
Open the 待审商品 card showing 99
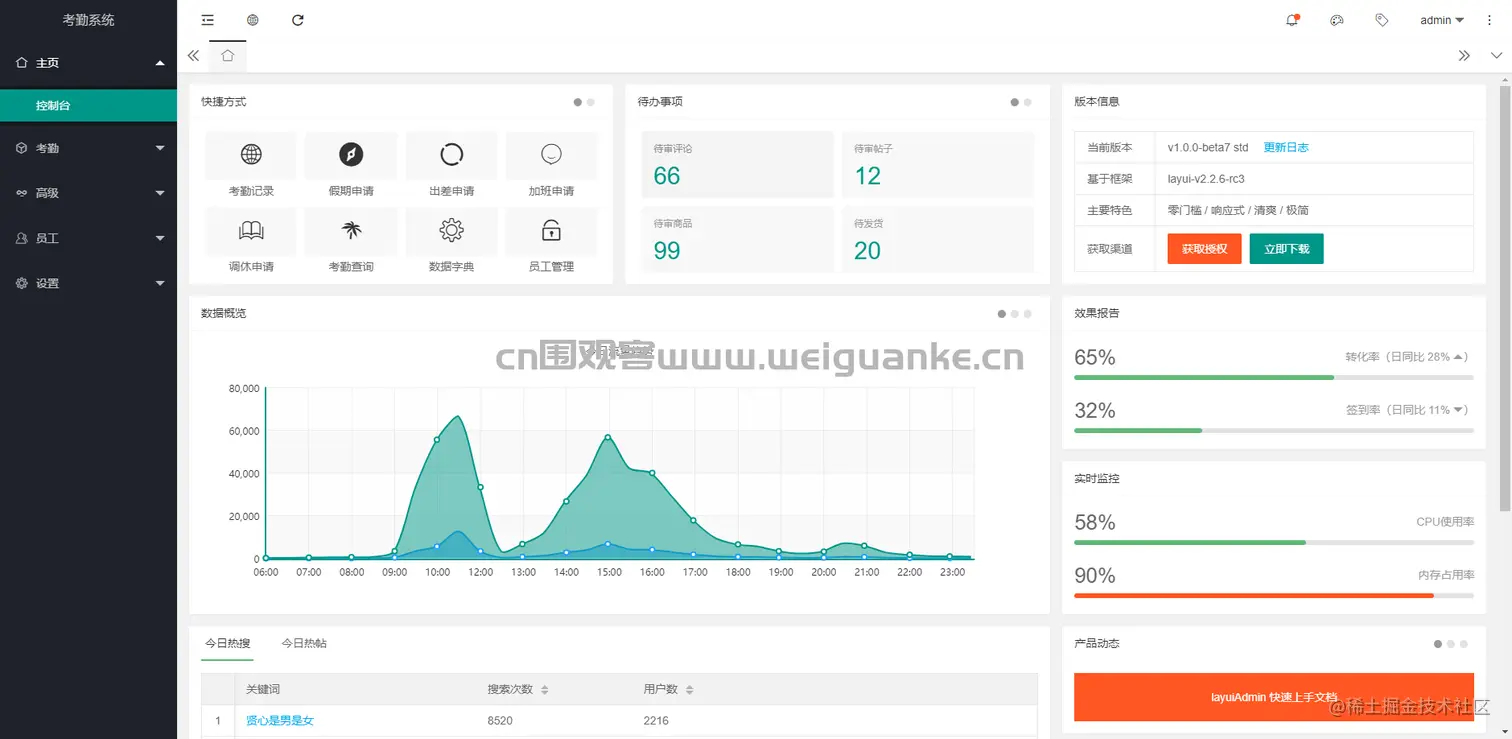tap(737, 240)
